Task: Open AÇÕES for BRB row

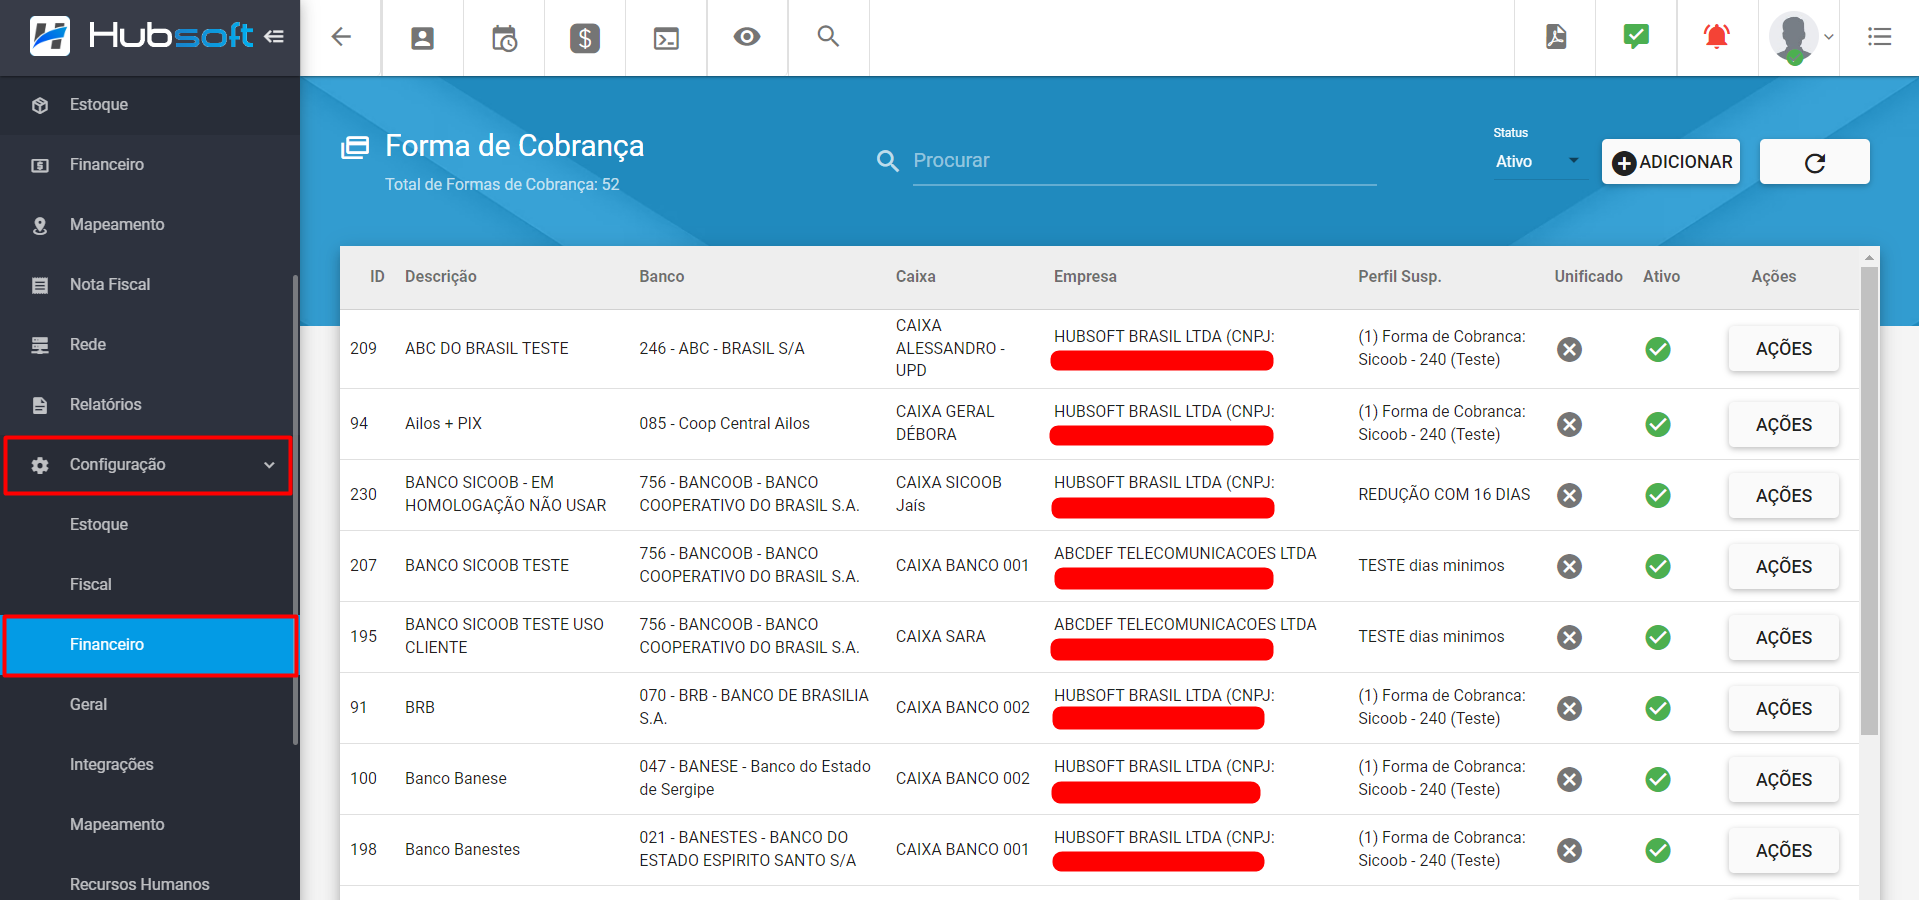Action: click(1784, 709)
